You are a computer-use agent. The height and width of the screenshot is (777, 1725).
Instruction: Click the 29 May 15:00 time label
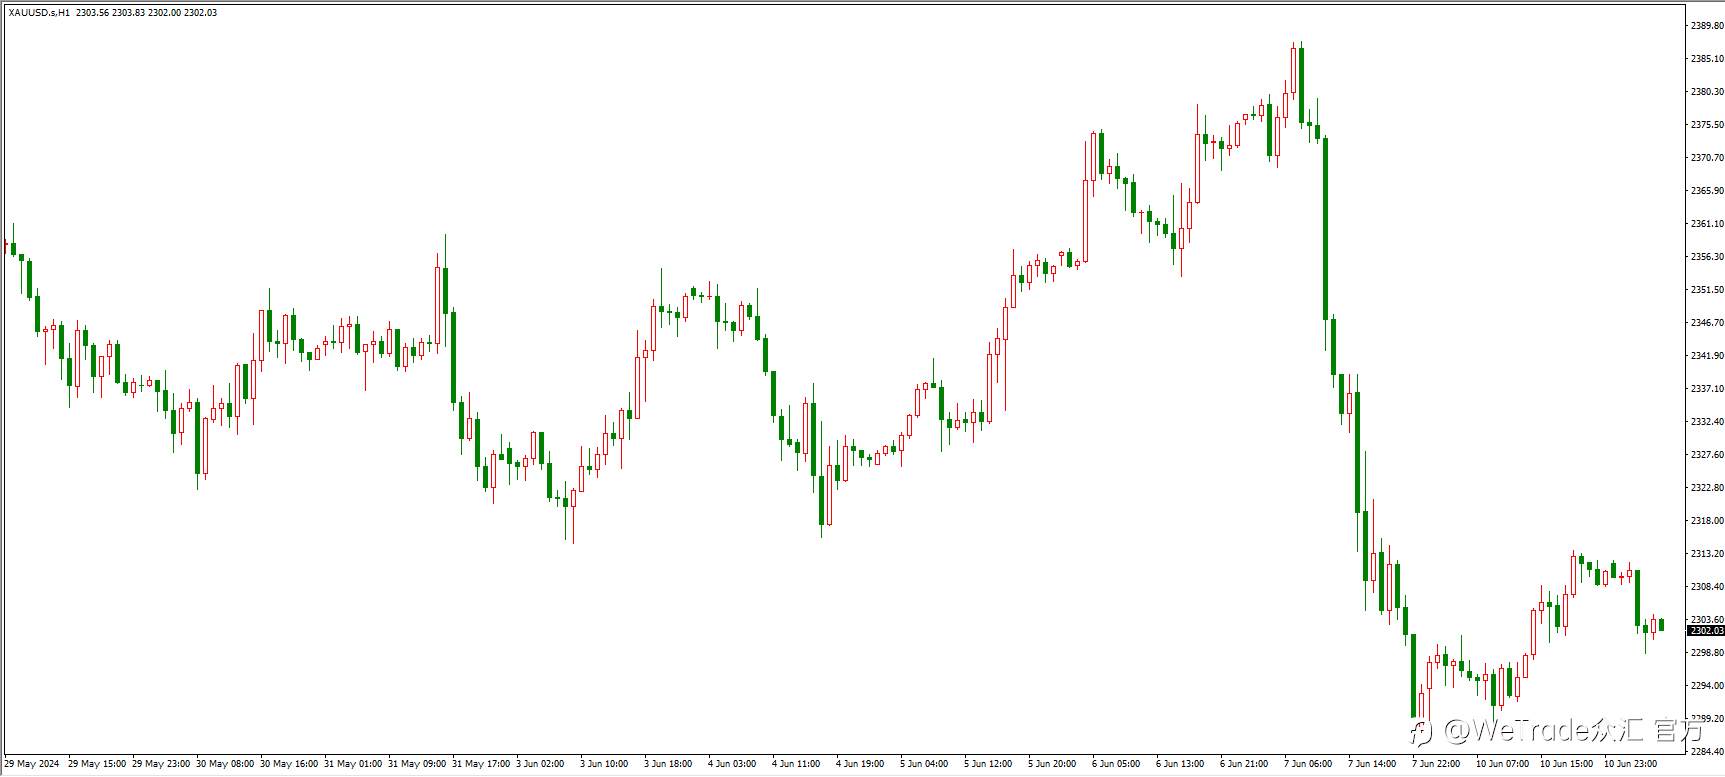pyautogui.click(x=97, y=764)
